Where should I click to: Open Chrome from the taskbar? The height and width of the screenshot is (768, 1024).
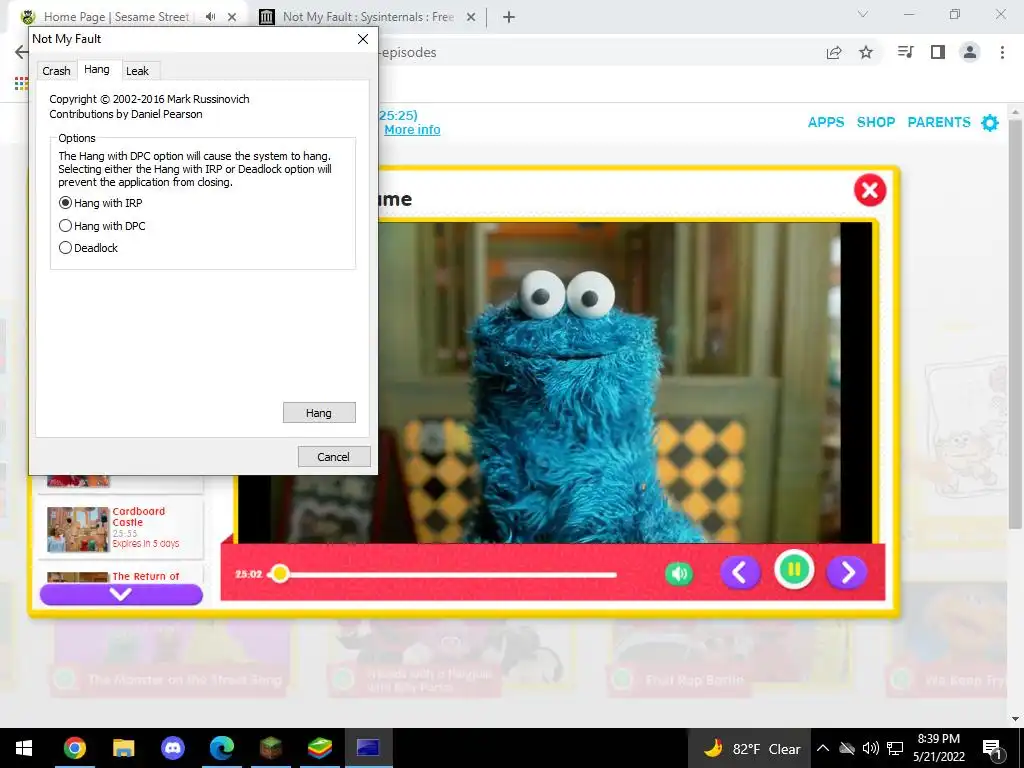[75, 748]
